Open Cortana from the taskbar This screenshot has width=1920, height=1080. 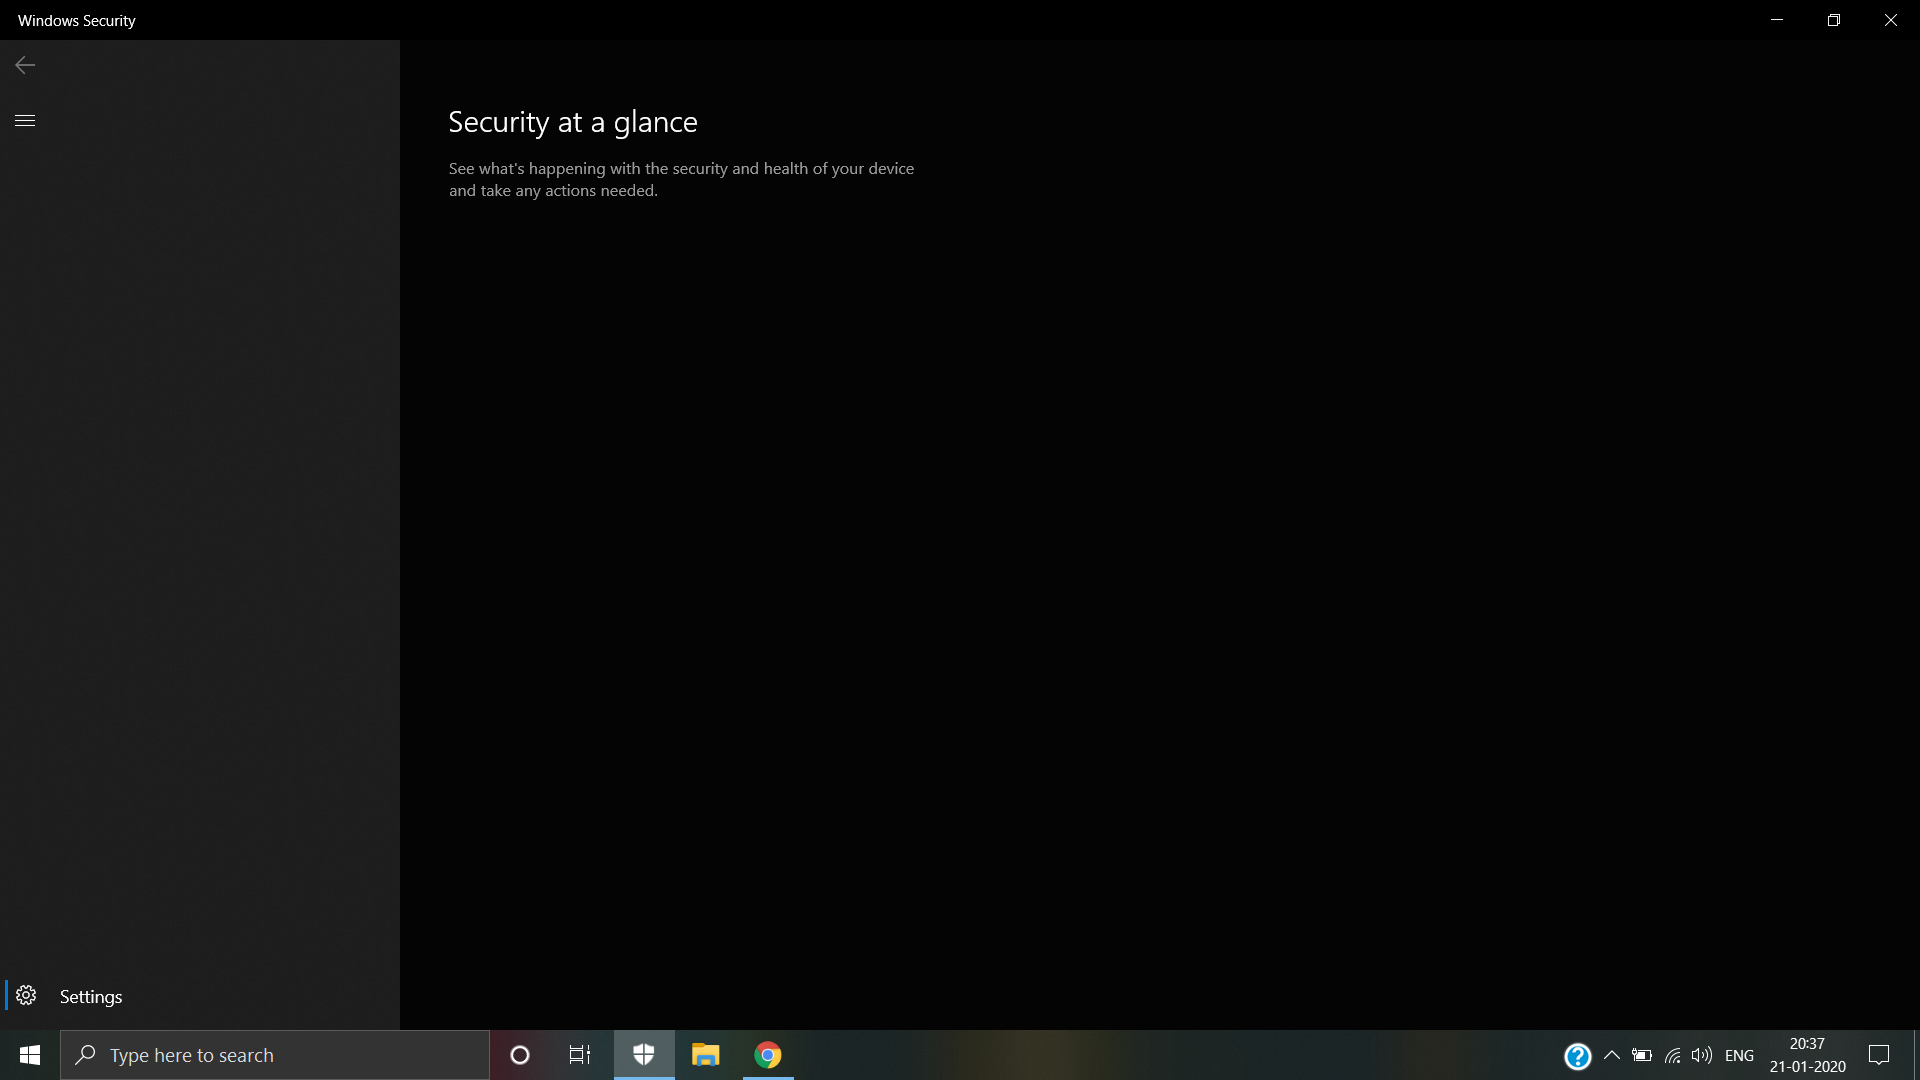click(x=520, y=1055)
